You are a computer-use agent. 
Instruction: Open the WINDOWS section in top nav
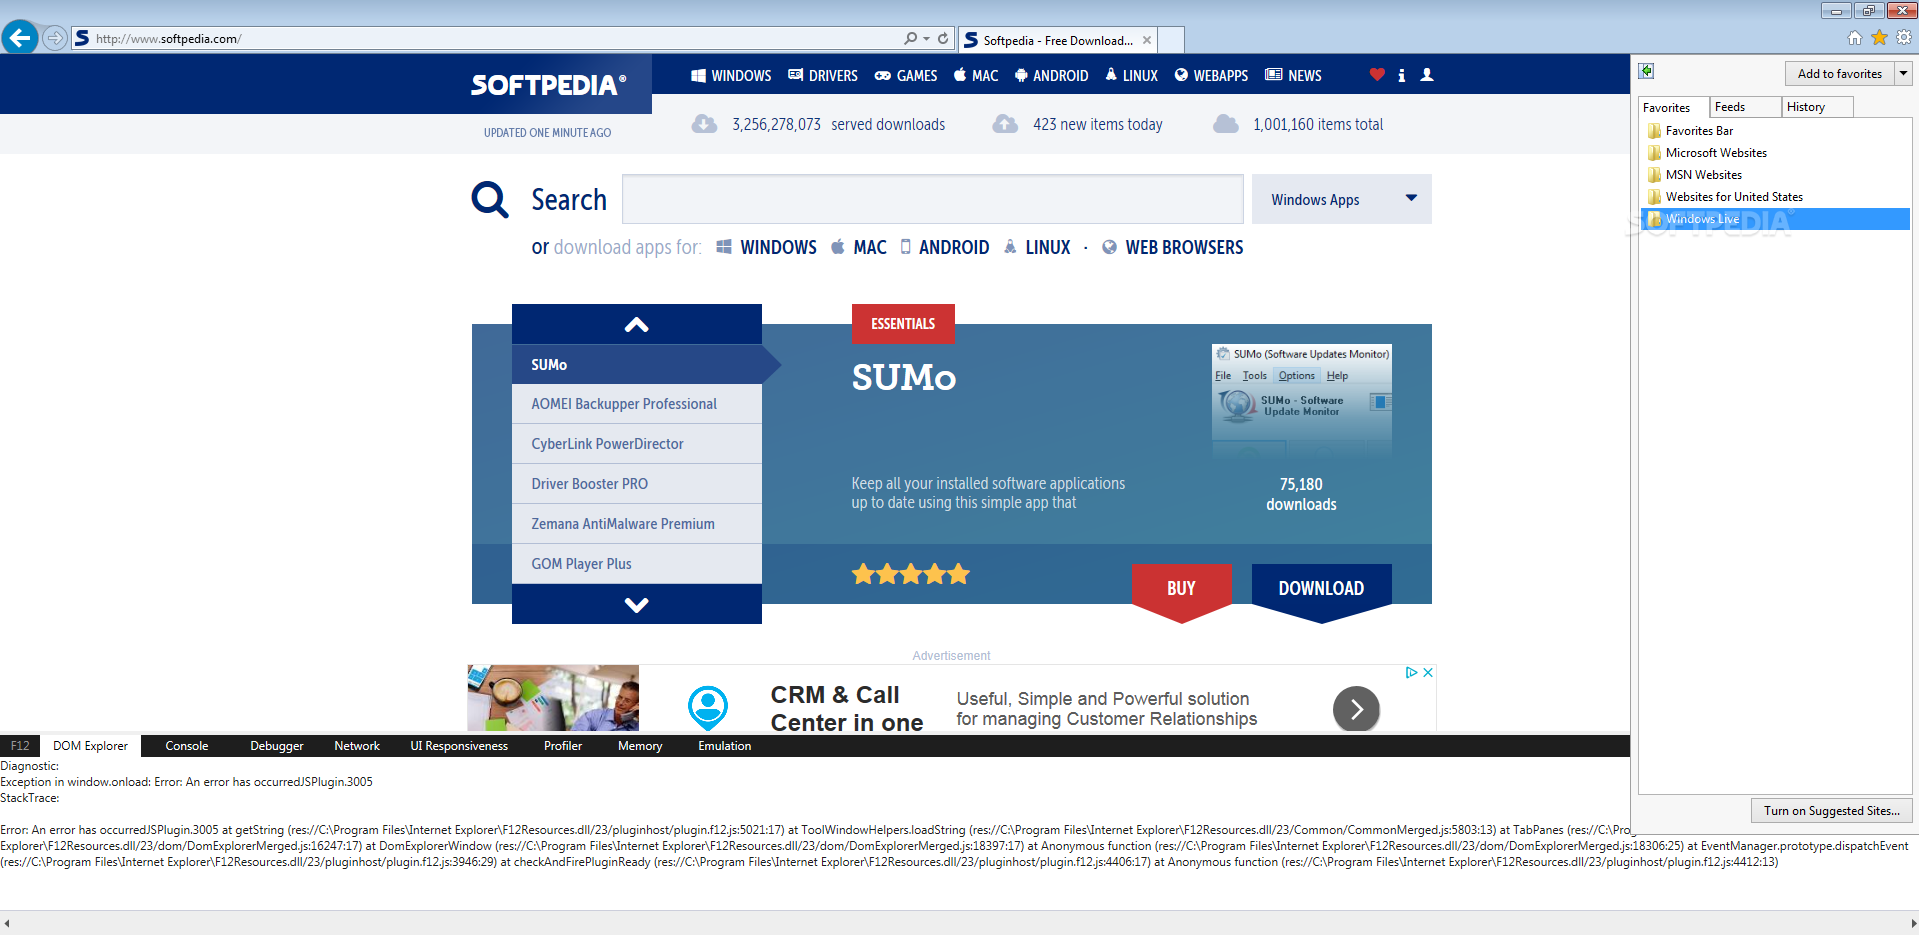point(731,75)
